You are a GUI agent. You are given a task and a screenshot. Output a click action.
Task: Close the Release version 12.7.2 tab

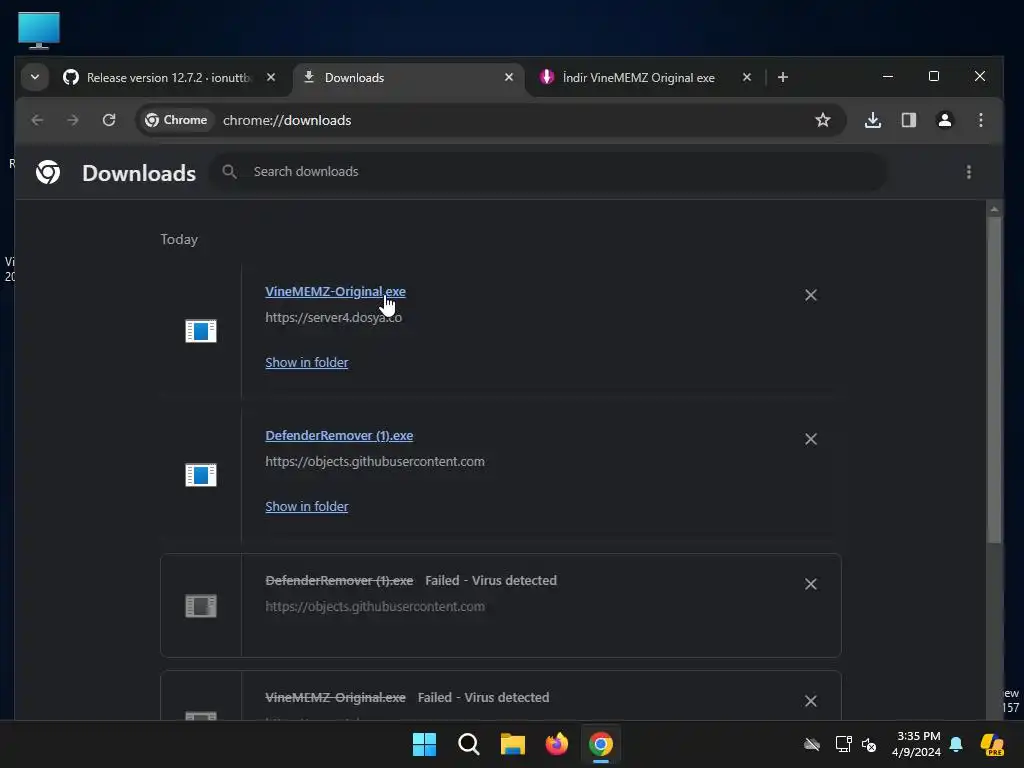[x=270, y=77]
